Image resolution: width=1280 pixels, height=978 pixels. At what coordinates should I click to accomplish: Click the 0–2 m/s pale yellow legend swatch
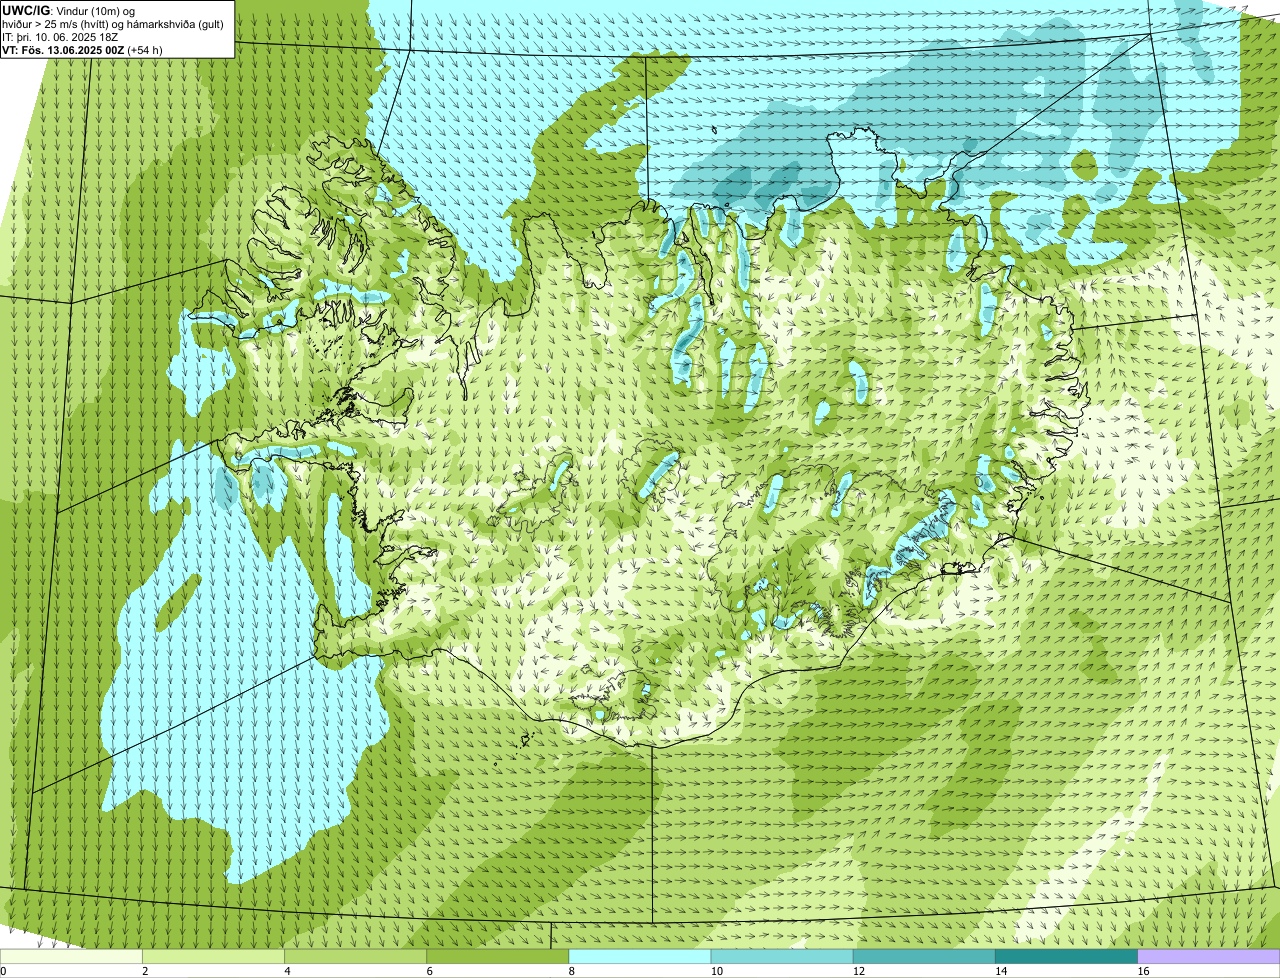(71, 956)
